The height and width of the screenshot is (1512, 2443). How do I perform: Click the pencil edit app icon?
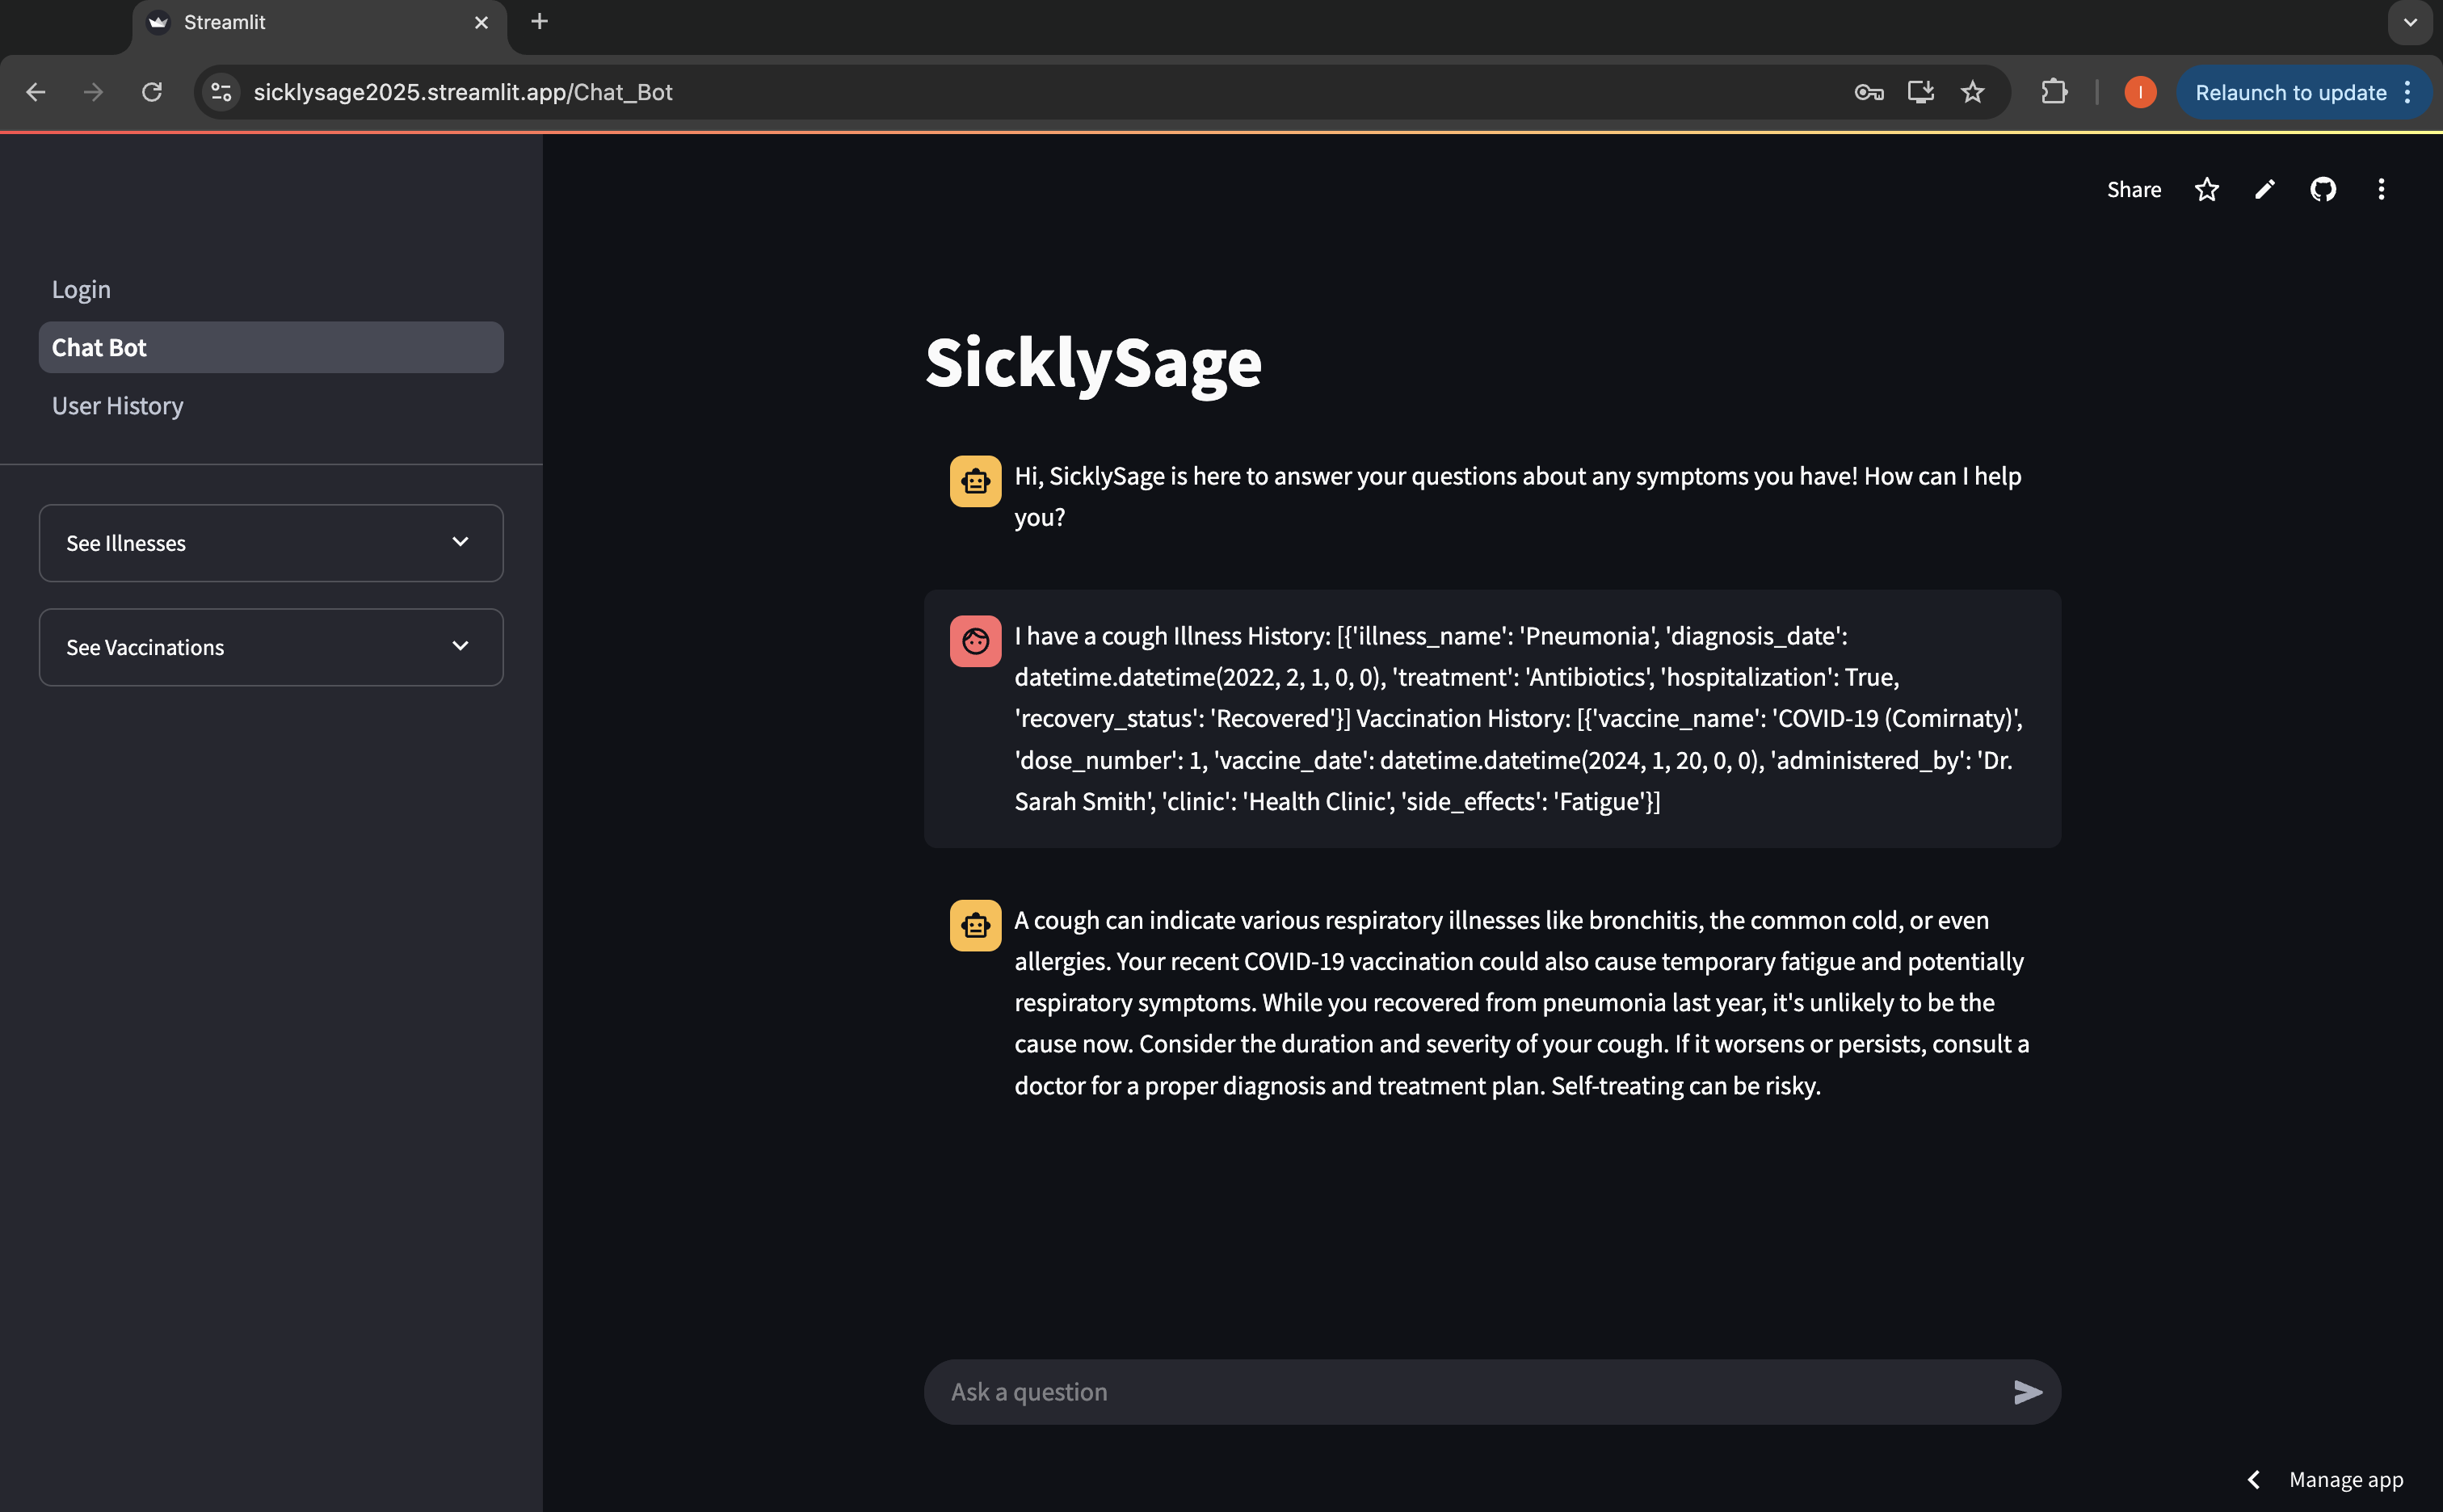[2264, 189]
